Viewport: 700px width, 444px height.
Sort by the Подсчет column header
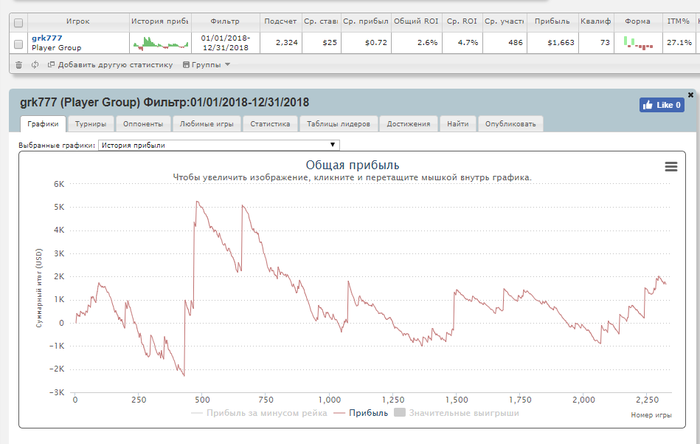280,21
